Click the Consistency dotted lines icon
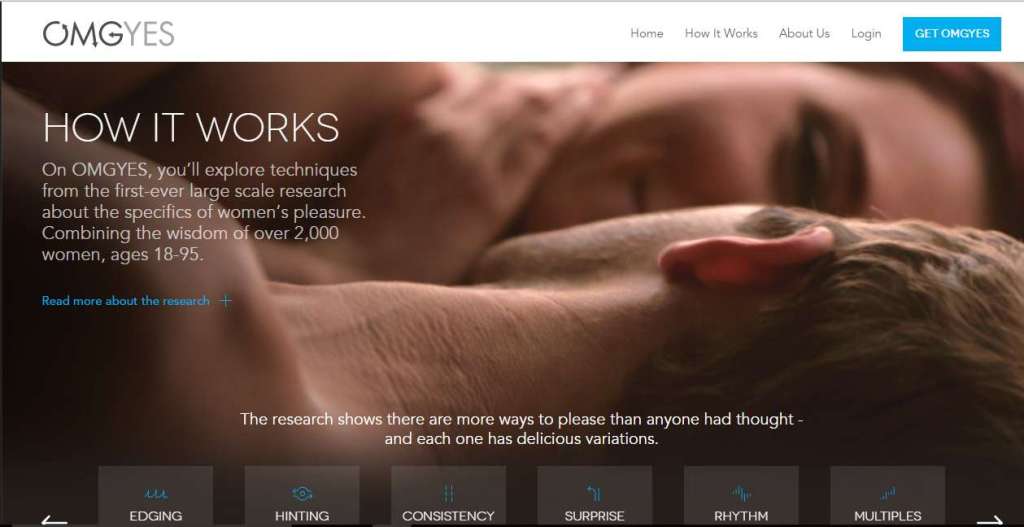The width and height of the screenshot is (1024, 527). (x=448, y=494)
